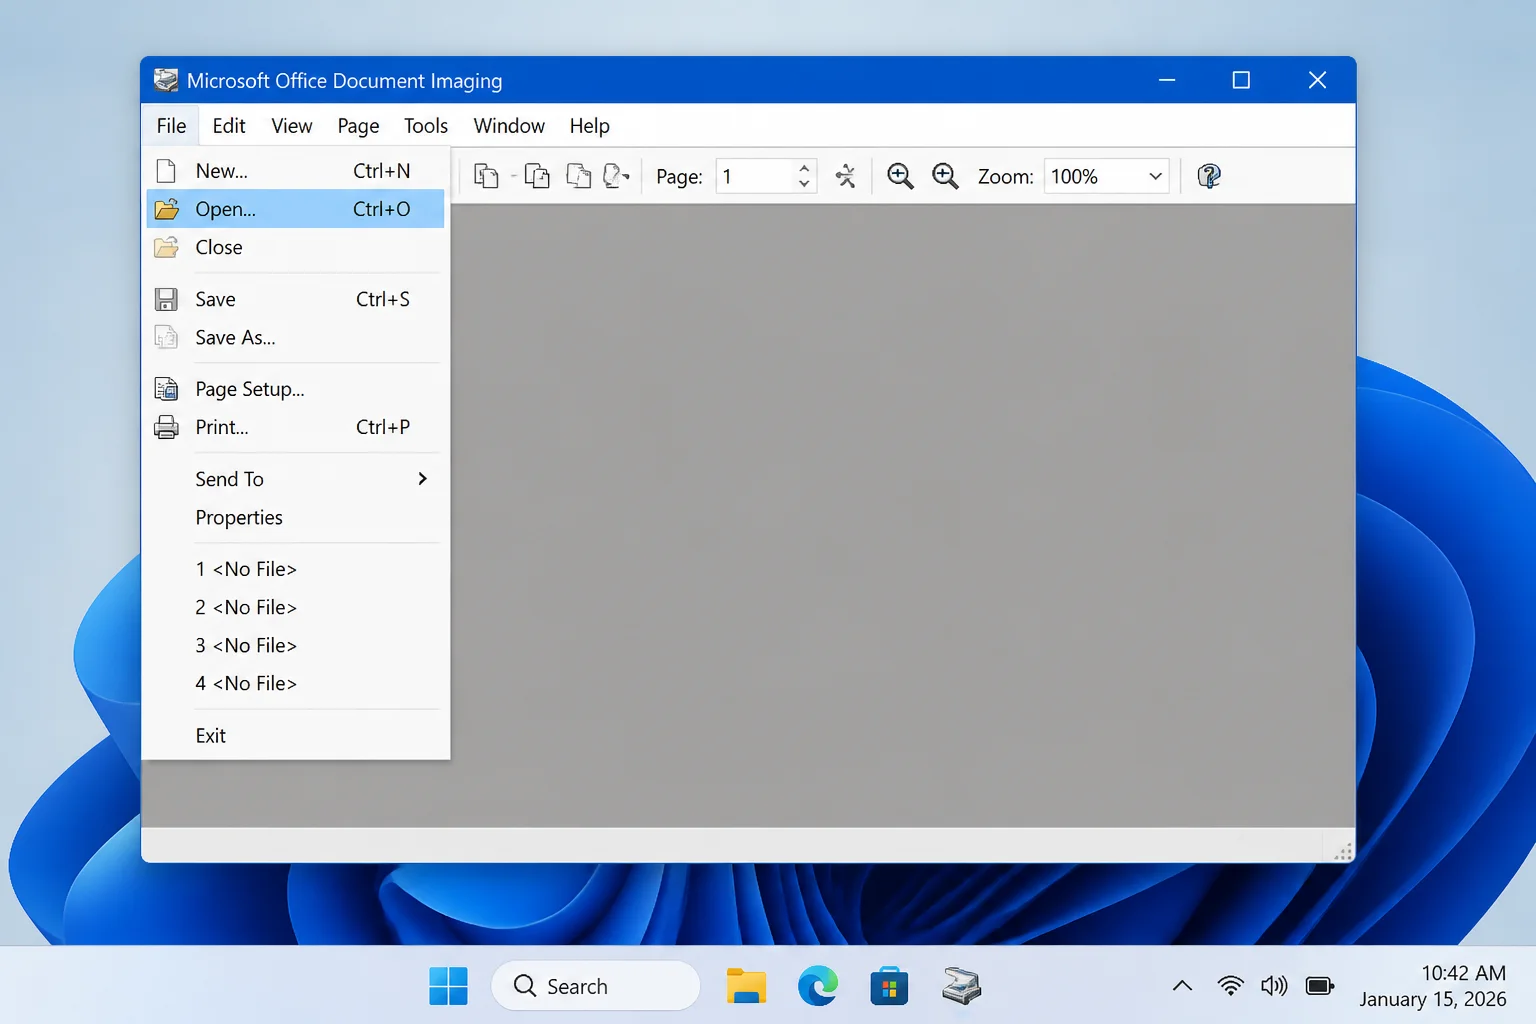Open the Edit menu

[229, 126]
